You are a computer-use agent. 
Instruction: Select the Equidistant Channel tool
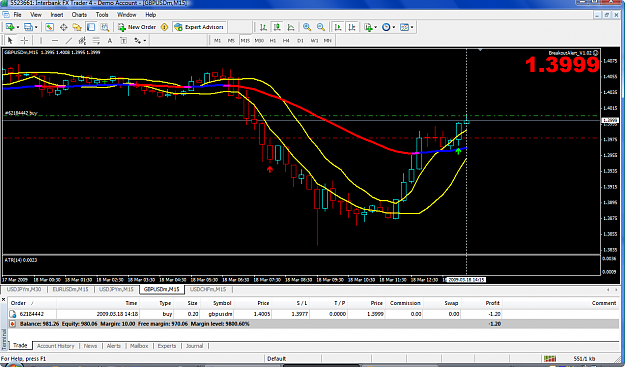(x=83, y=40)
